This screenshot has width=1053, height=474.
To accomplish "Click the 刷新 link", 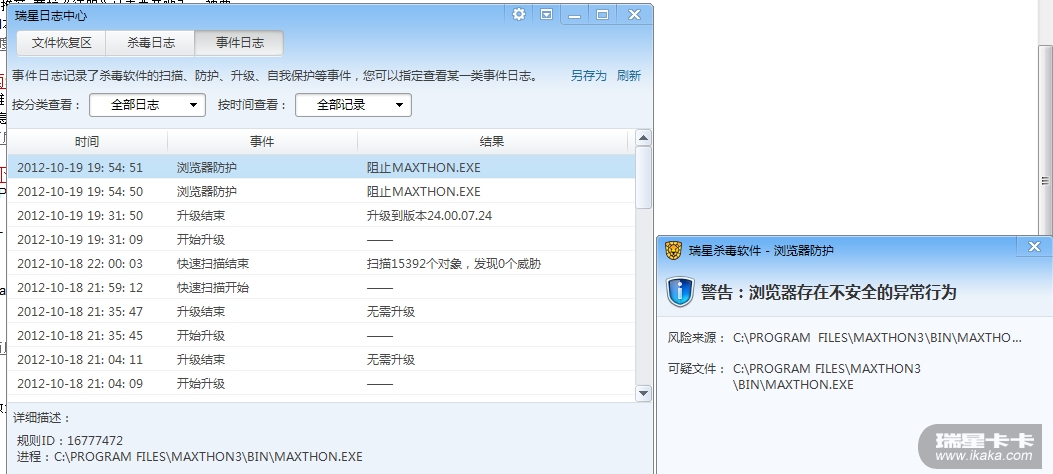I will click(629, 76).
